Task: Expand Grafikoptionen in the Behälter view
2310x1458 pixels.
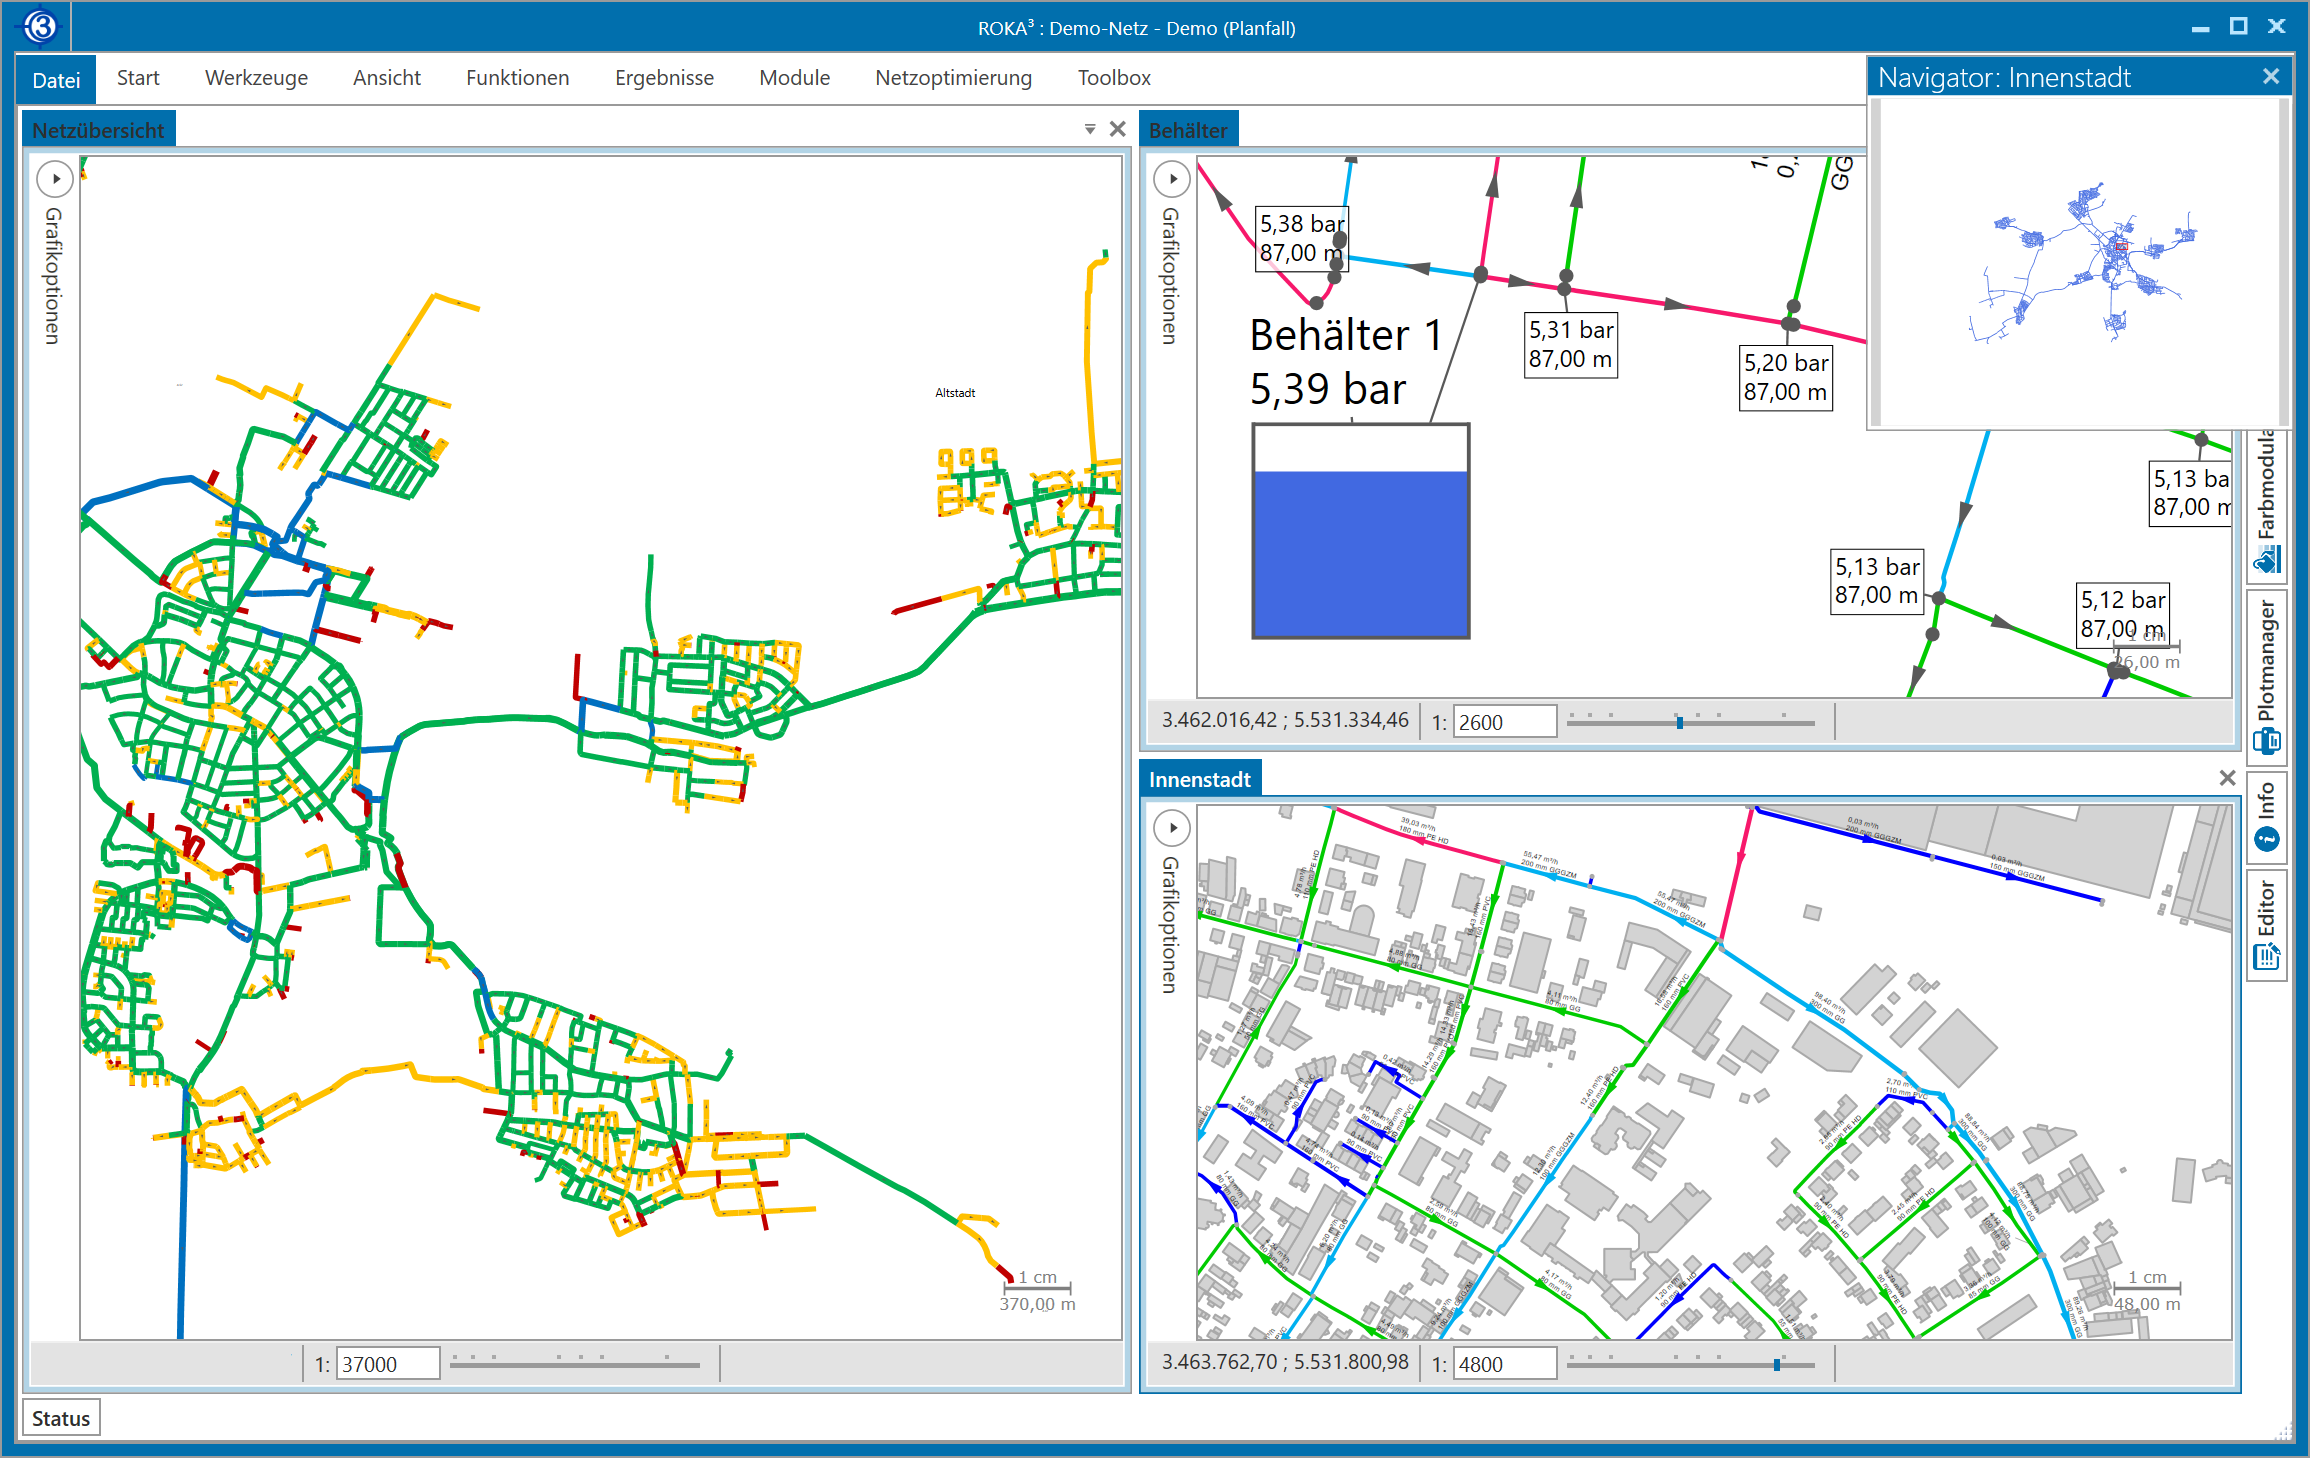Action: (1172, 179)
